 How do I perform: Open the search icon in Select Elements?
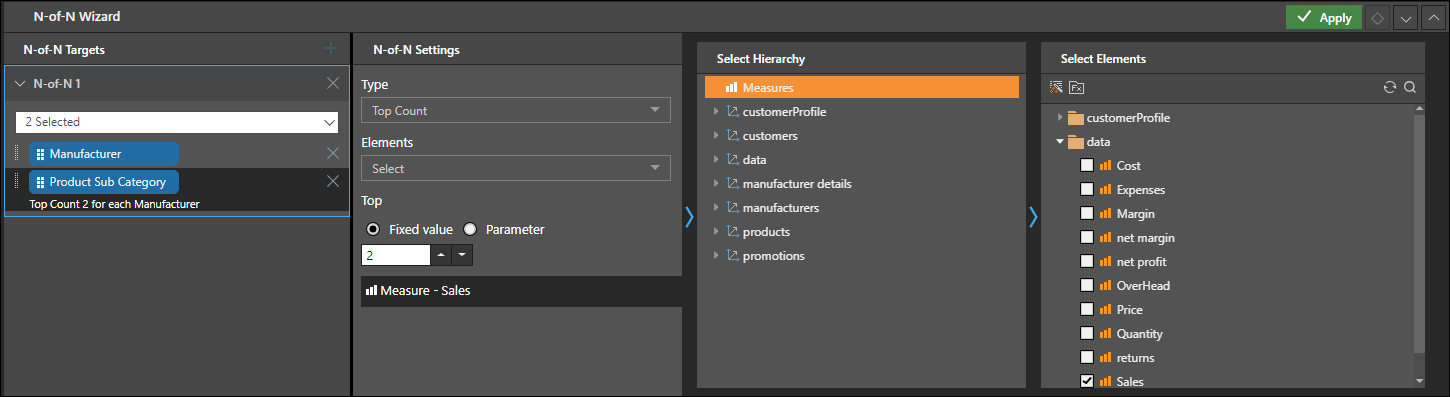[1410, 87]
